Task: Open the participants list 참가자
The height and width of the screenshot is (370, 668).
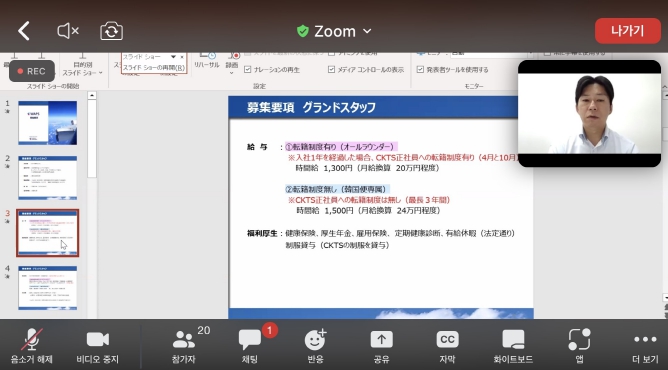Action: coord(184,346)
